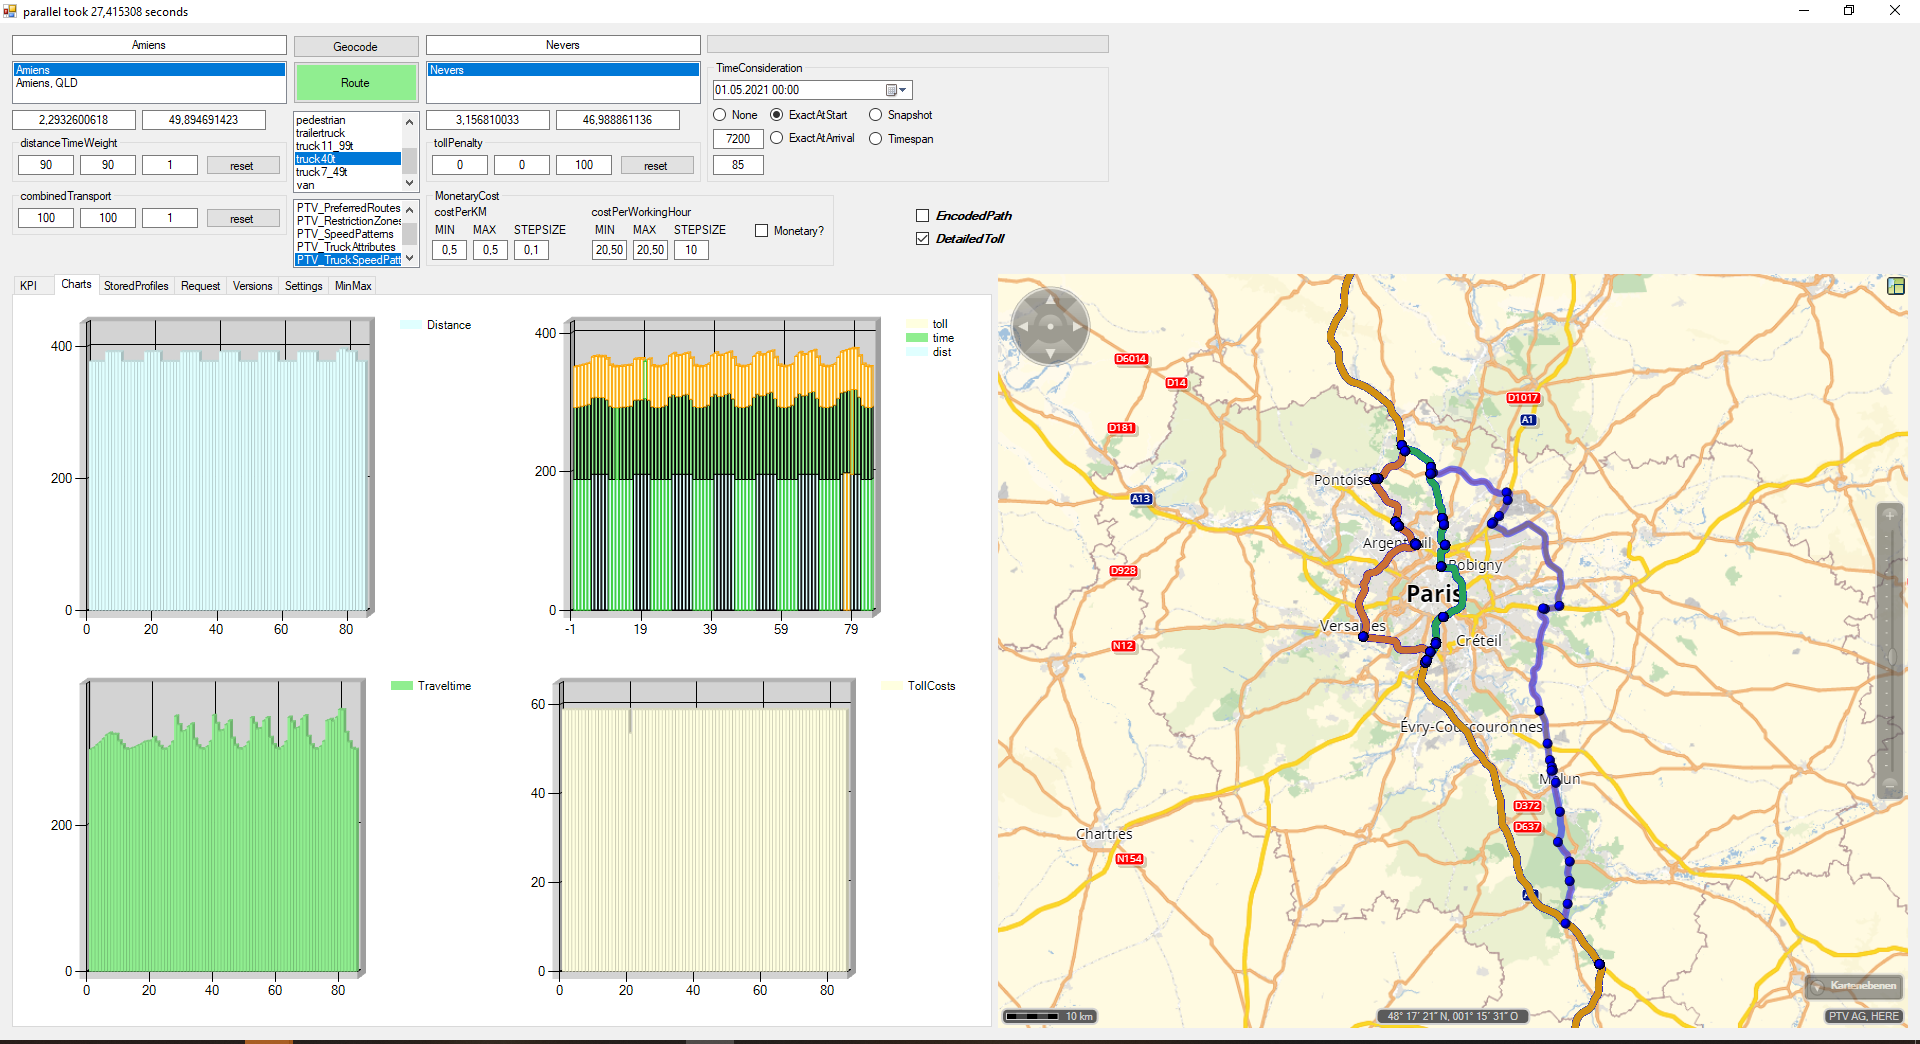Click the Geocode button
1920x1044 pixels.
[355, 47]
